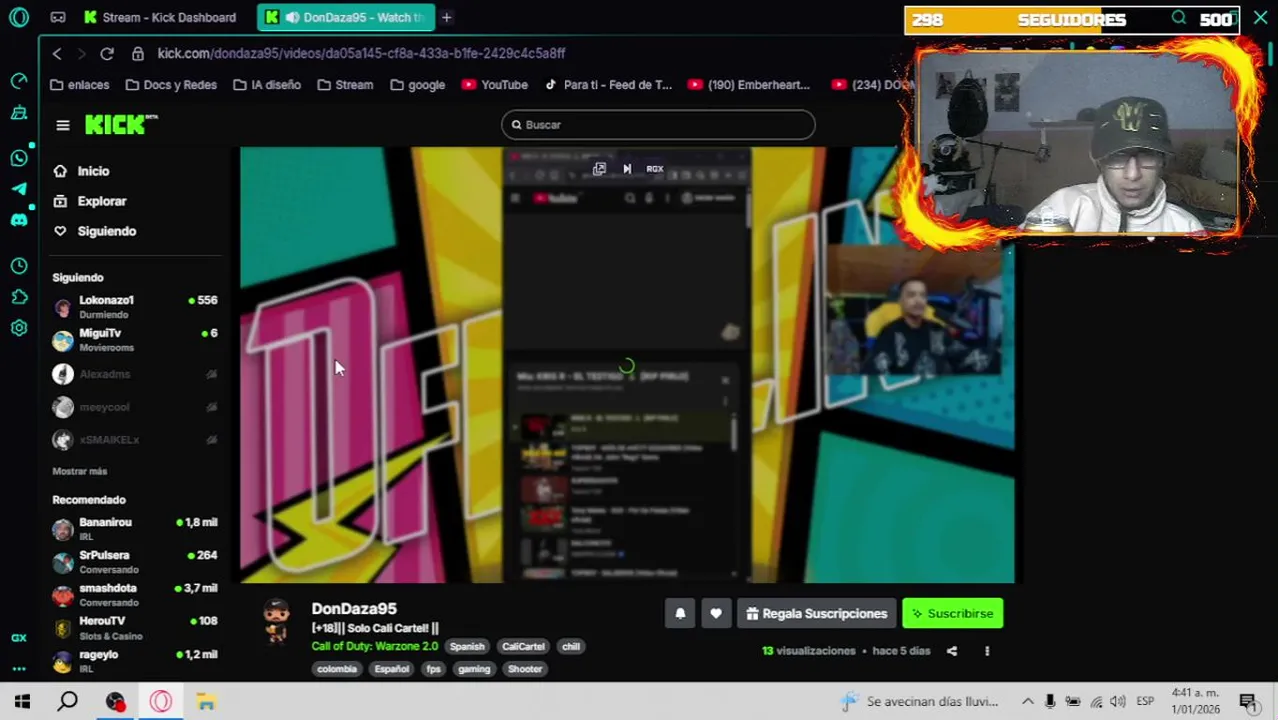
Task: Open recommended channel rageylo
Action: 135,661
